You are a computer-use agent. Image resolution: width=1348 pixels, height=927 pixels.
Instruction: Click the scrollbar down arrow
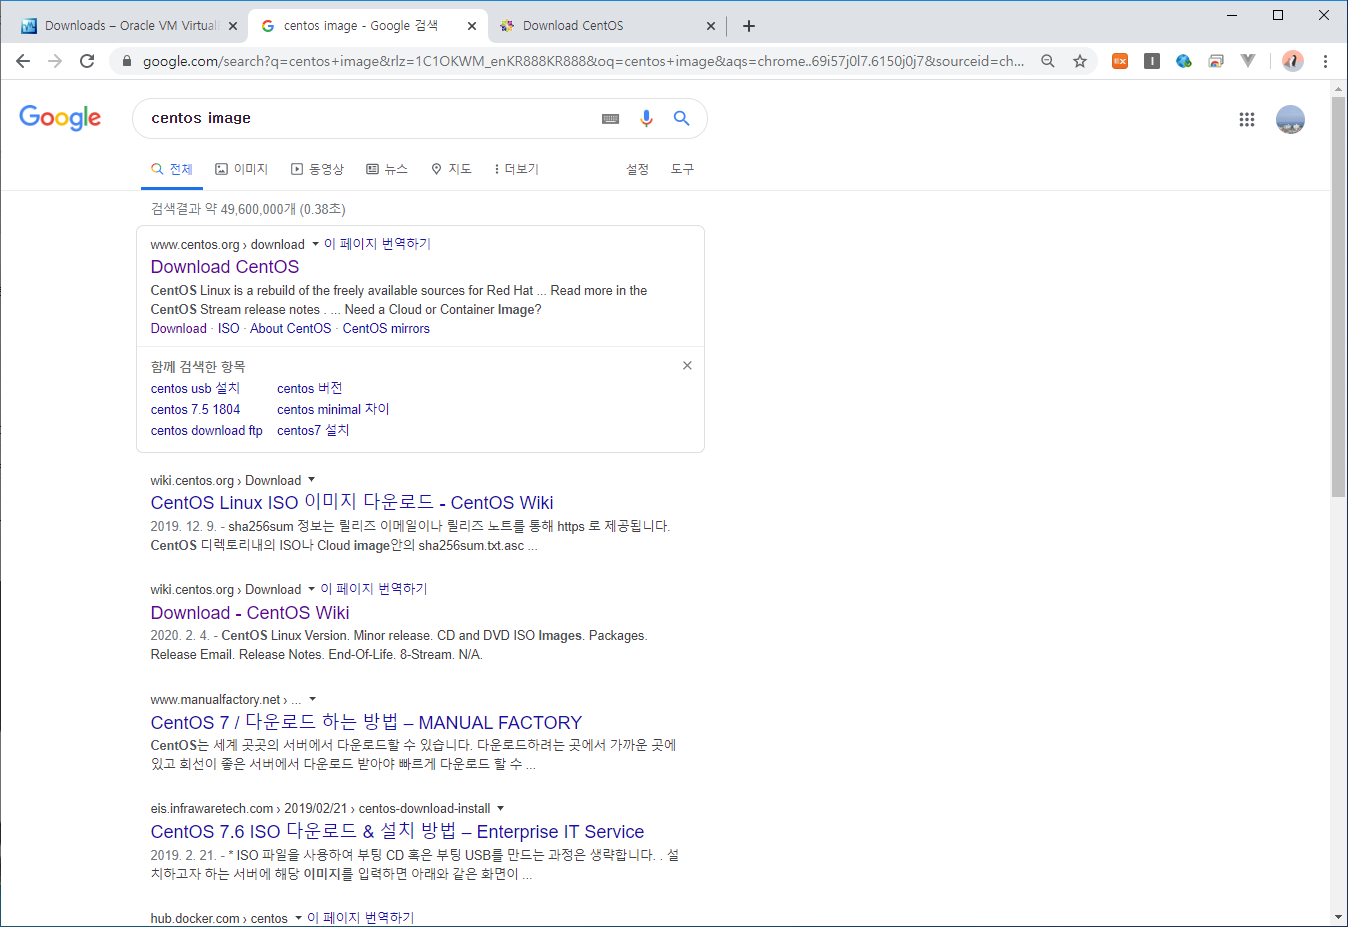1338,917
